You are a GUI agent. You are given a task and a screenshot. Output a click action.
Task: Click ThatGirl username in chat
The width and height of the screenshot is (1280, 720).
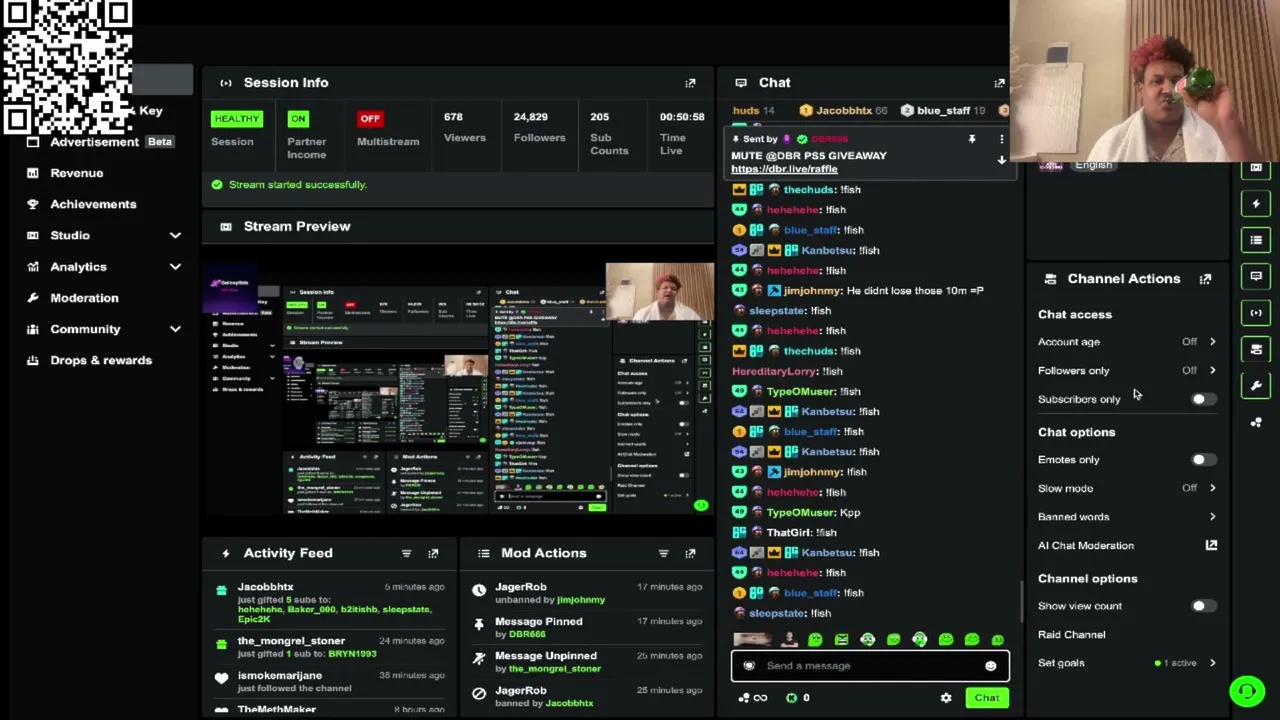coord(788,533)
